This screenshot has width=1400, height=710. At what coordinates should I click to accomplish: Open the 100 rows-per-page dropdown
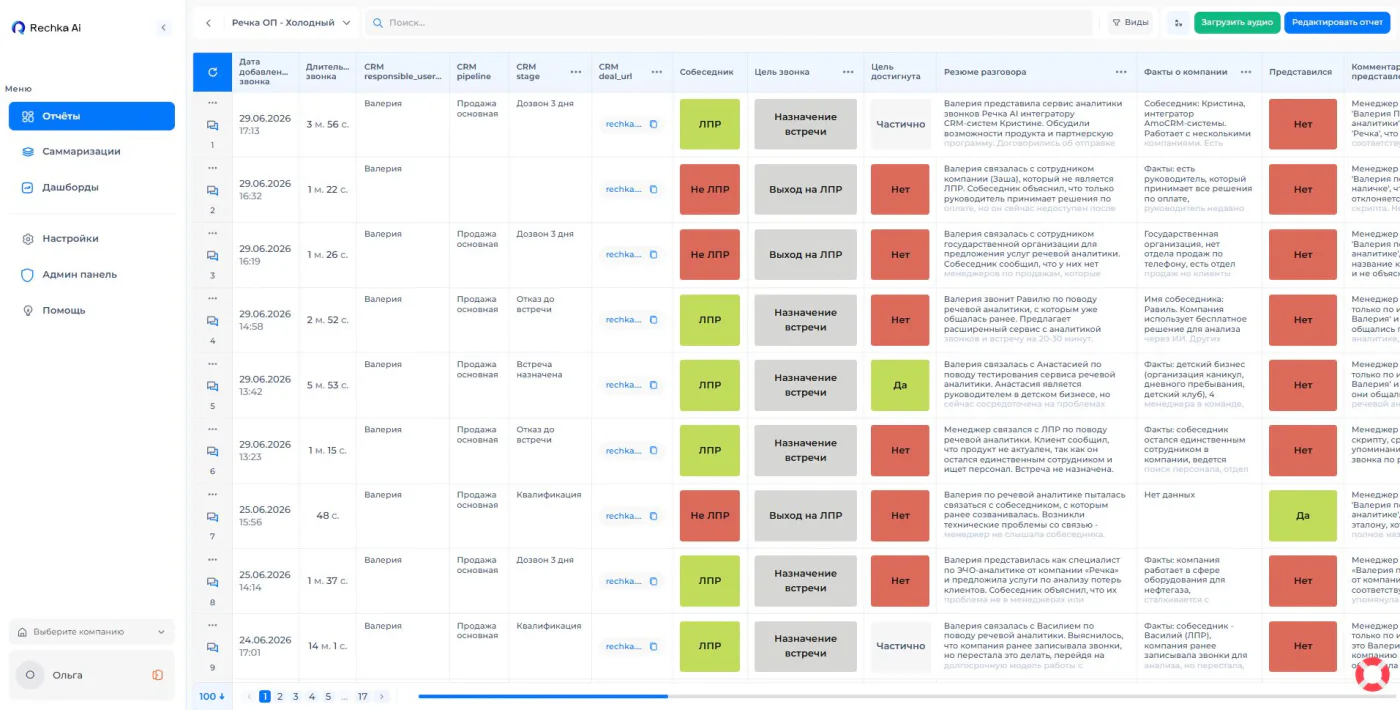coord(211,696)
